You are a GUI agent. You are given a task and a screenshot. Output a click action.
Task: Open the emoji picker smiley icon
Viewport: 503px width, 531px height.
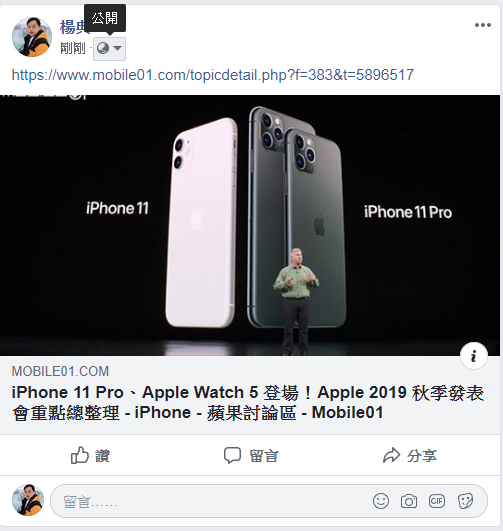(x=381, y=501)
